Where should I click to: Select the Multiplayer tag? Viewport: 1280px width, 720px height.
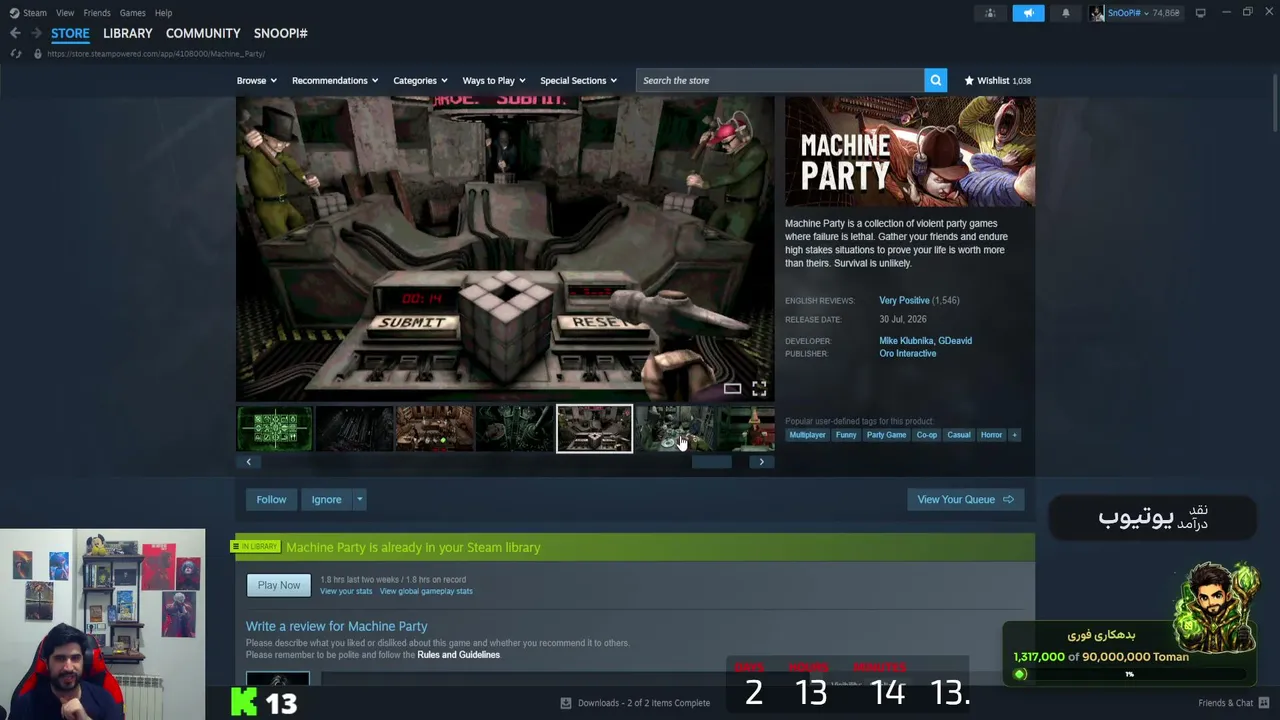tap(807, 435)
